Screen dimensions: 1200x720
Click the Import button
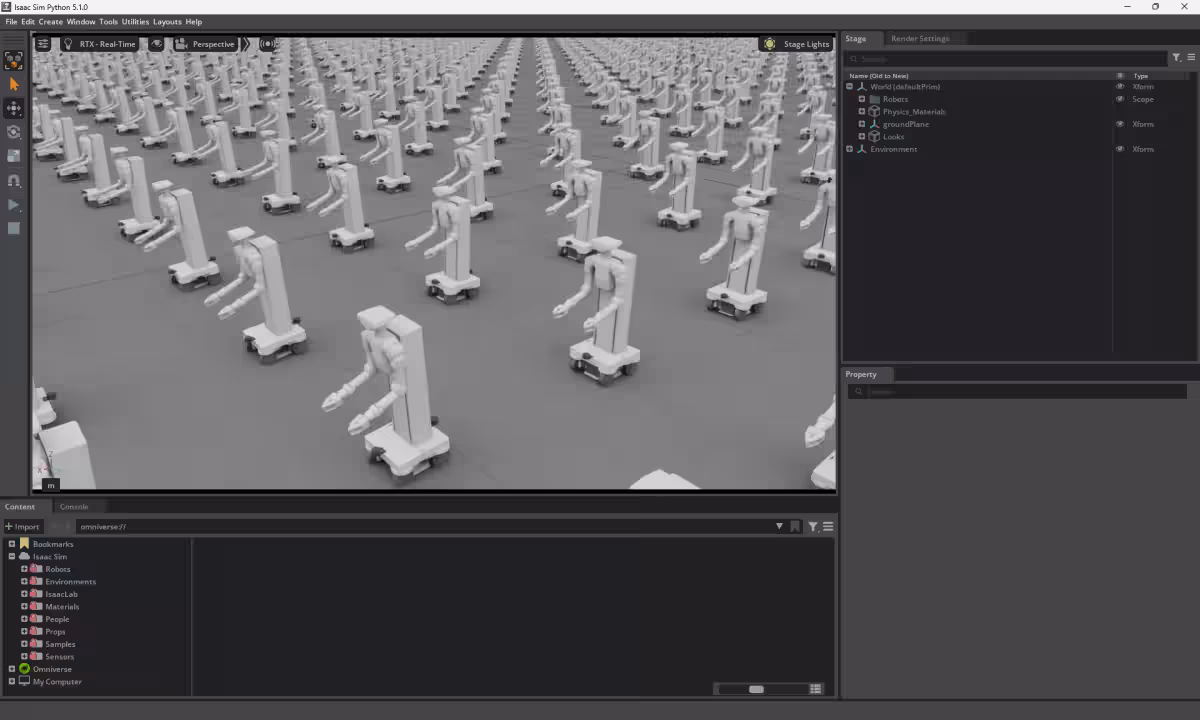[x=22, y=527]
